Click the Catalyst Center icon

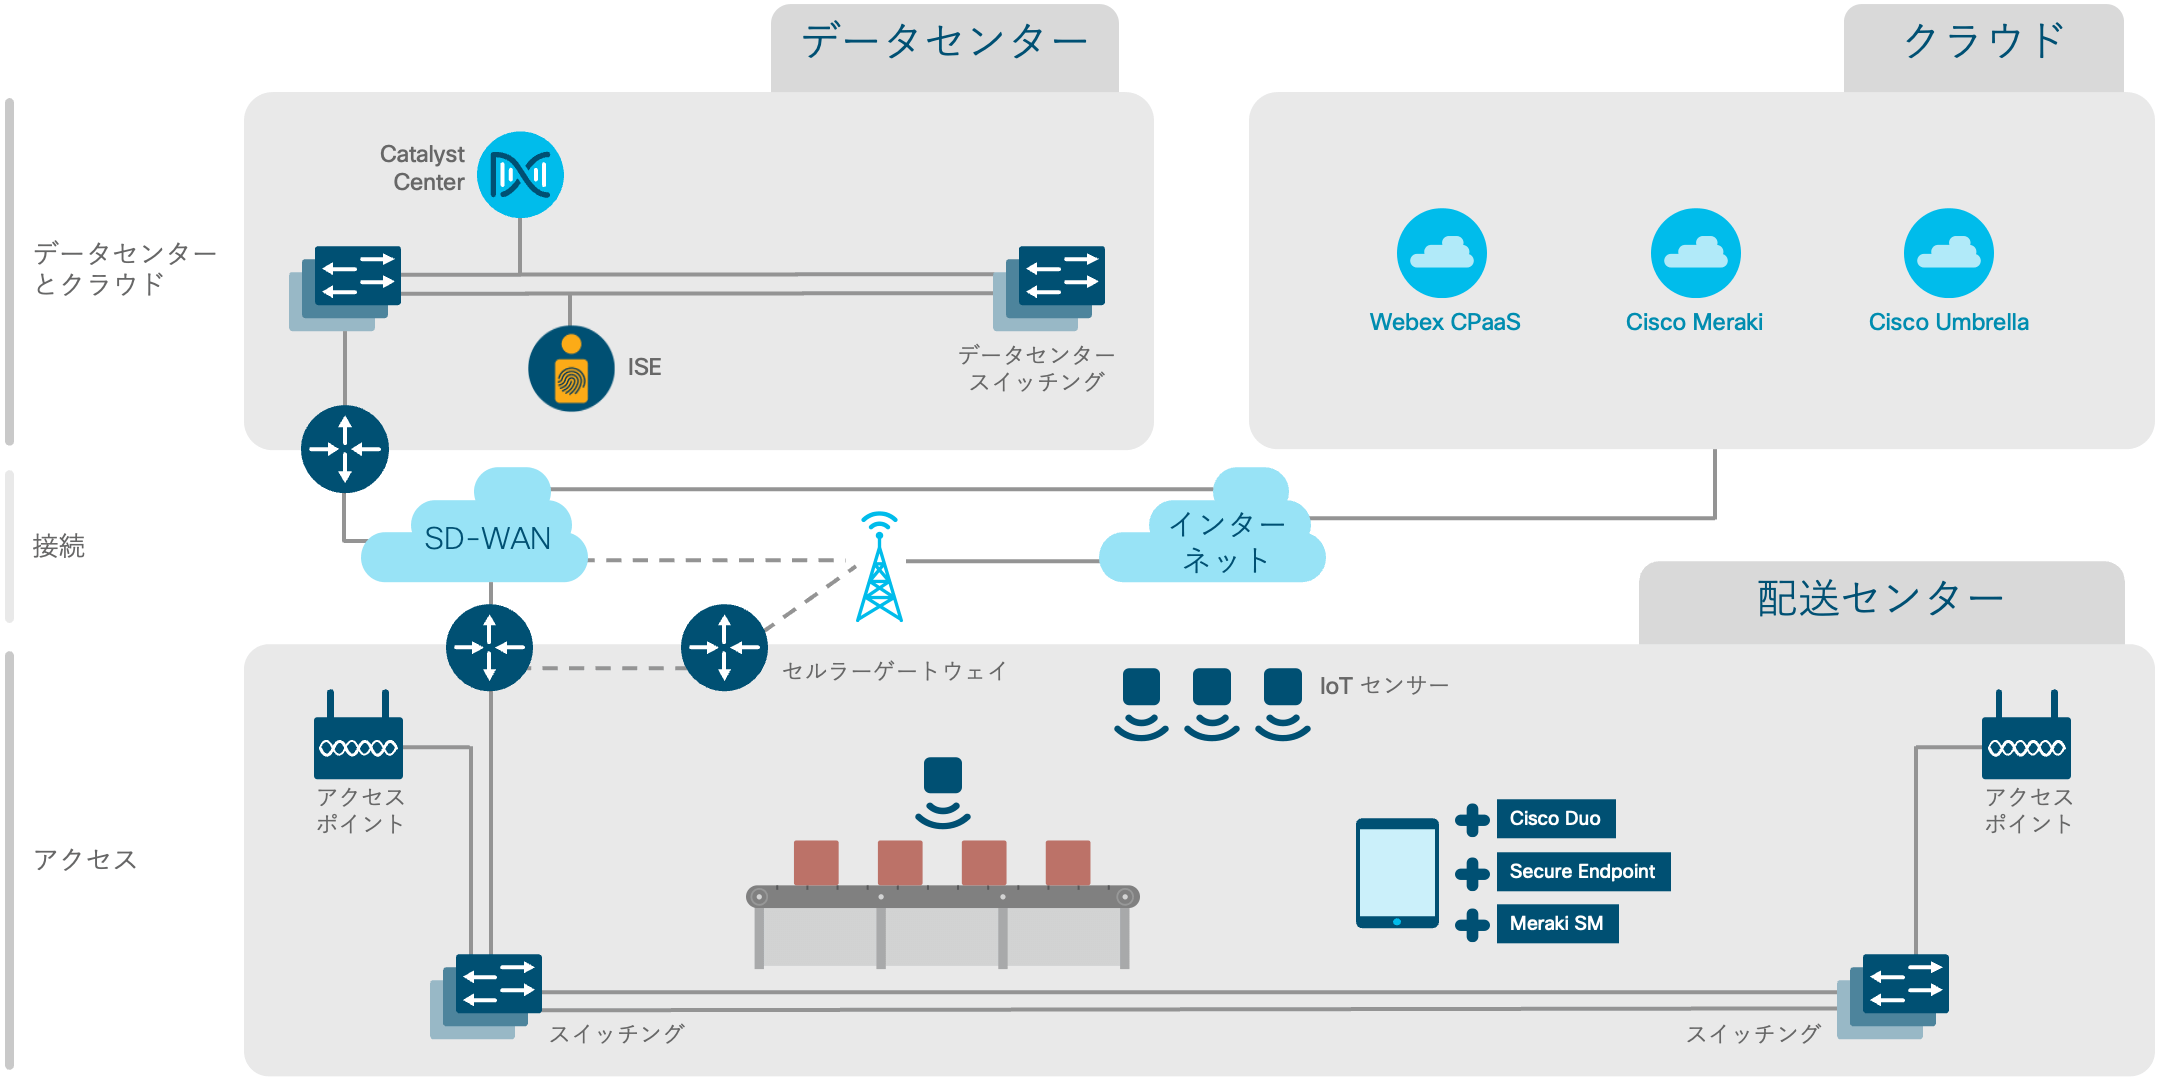(x=537, y=167)
